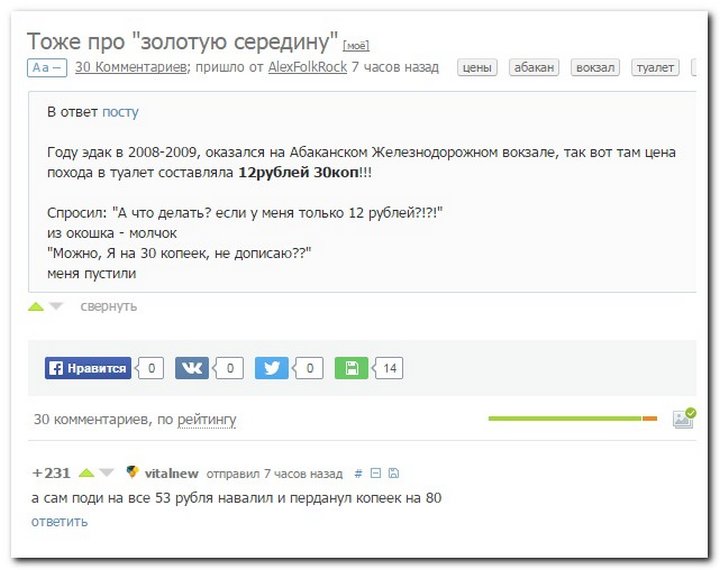Save vitalnew's comment with small floppy icon
The width and height of the screenshot is (720, 570).
pyautogui.click(x=393, y=474)
